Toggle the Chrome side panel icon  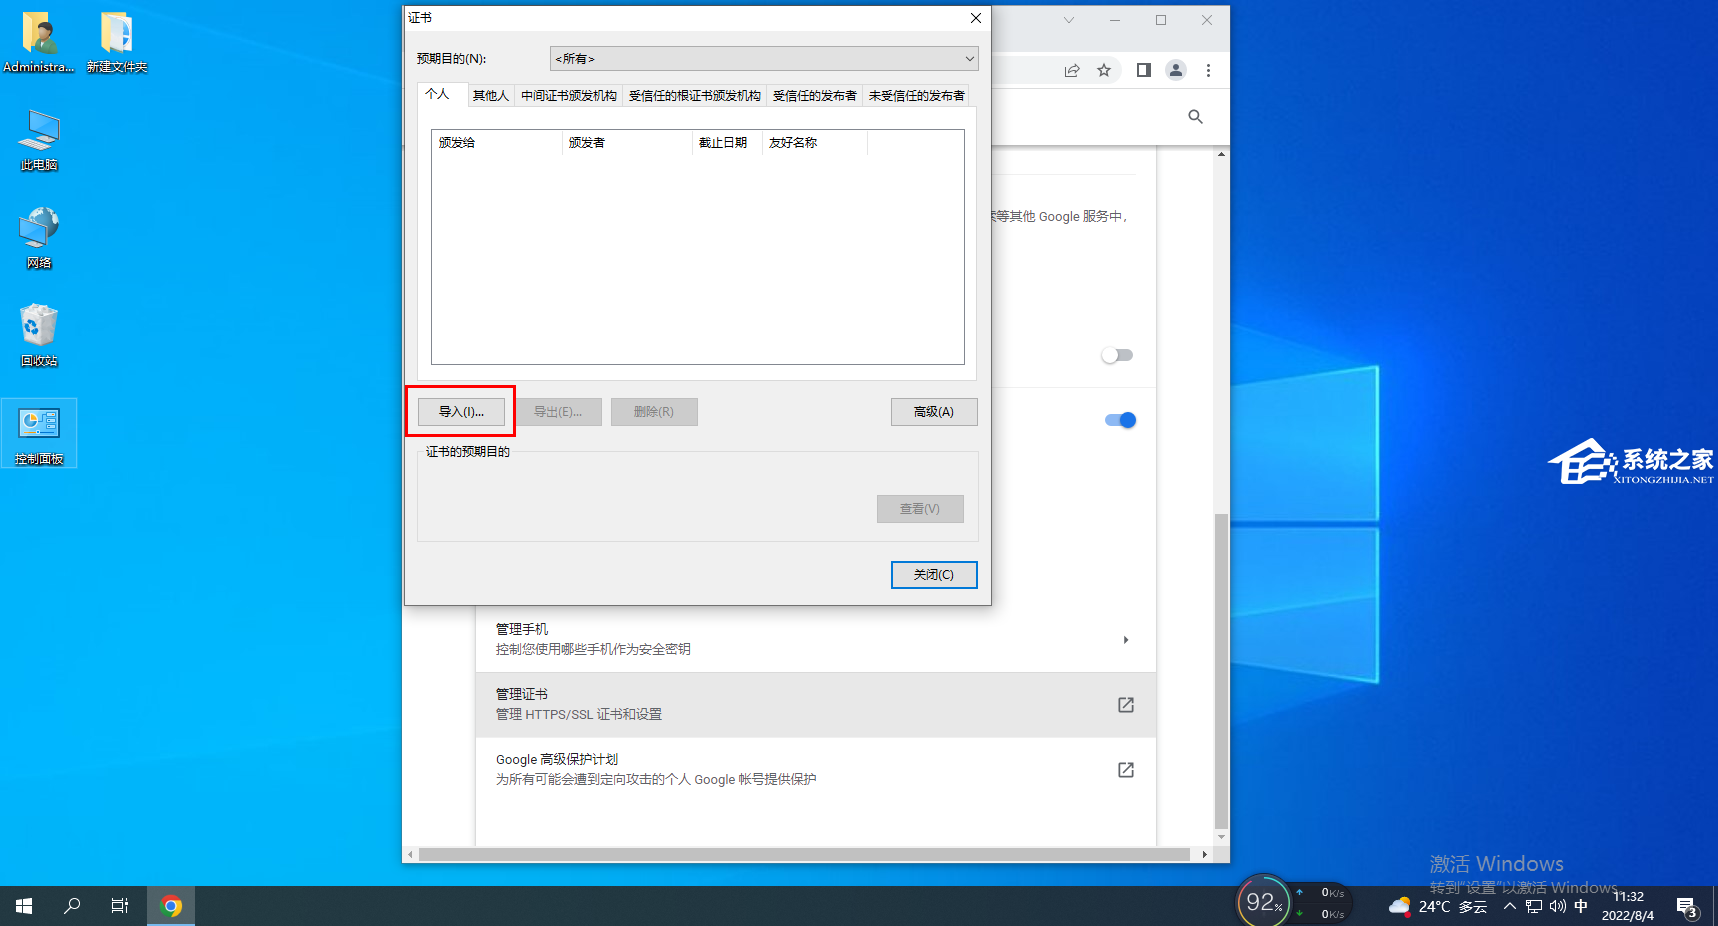(1144, 70)
